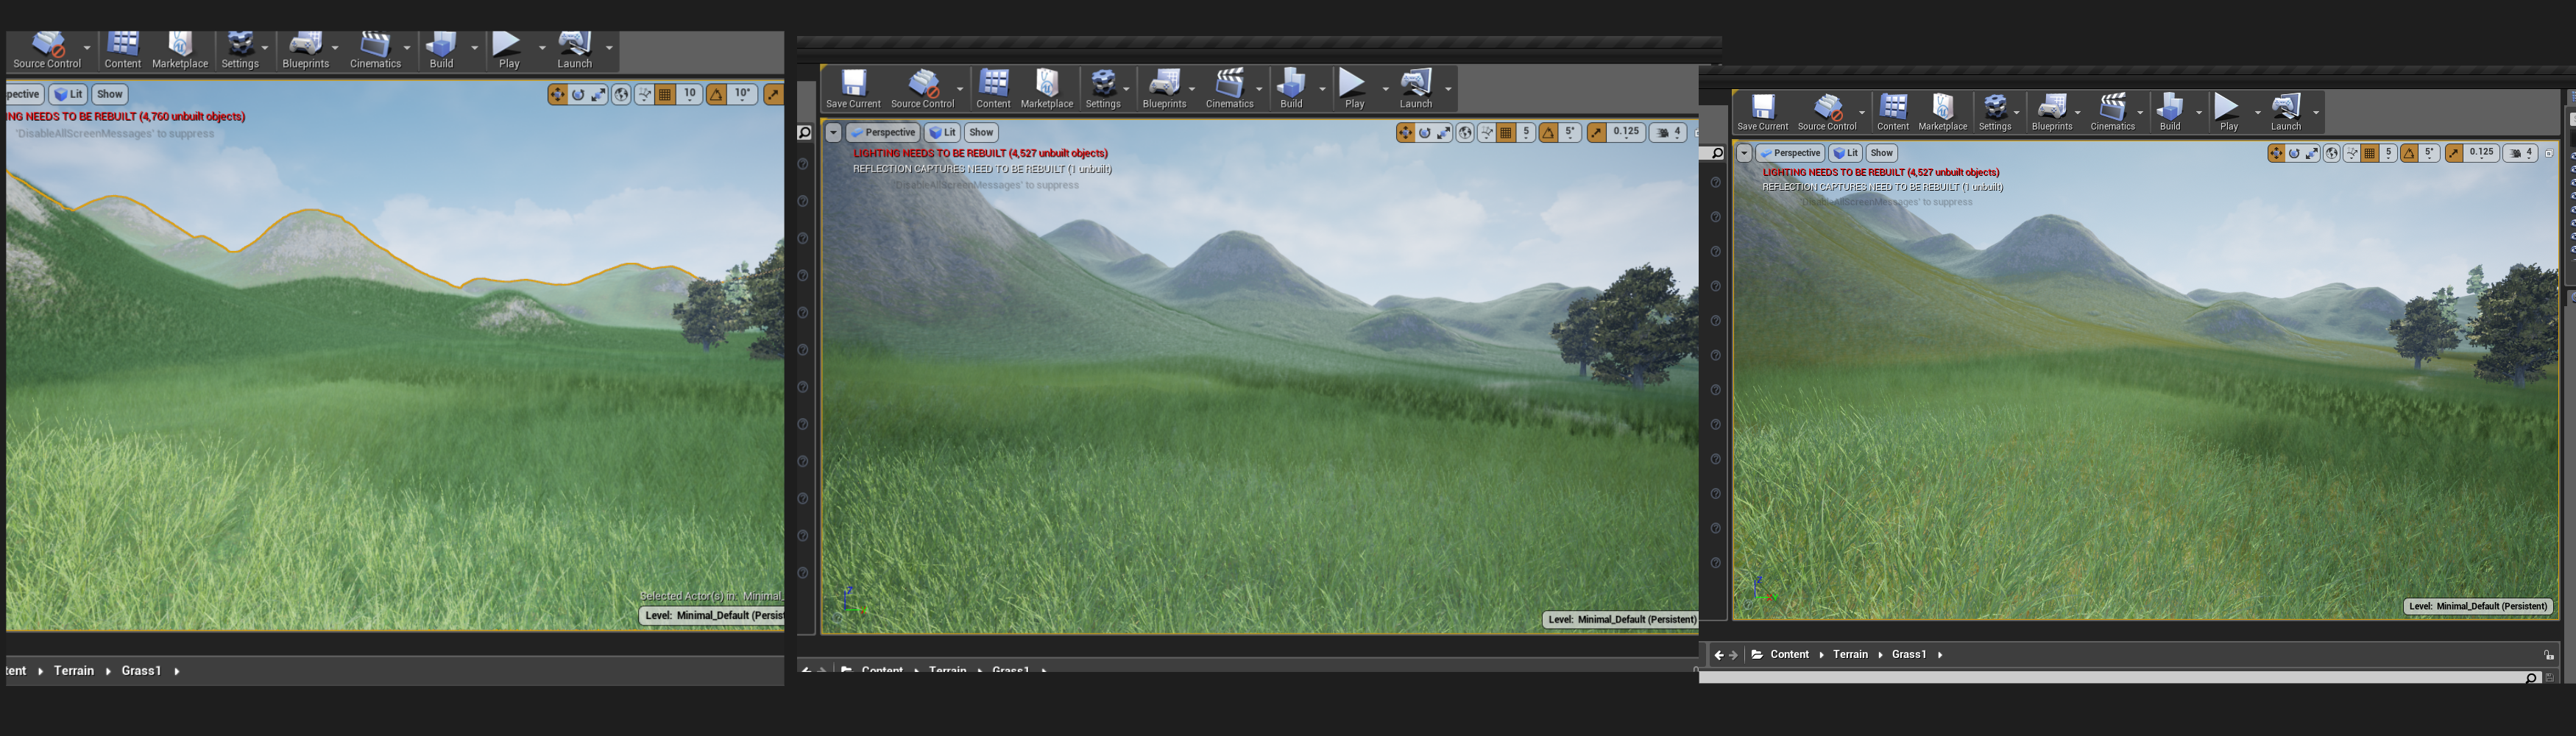Select translate gizmo mode in right viewport
The image size is (2576, 736).
coord(2276,153)
